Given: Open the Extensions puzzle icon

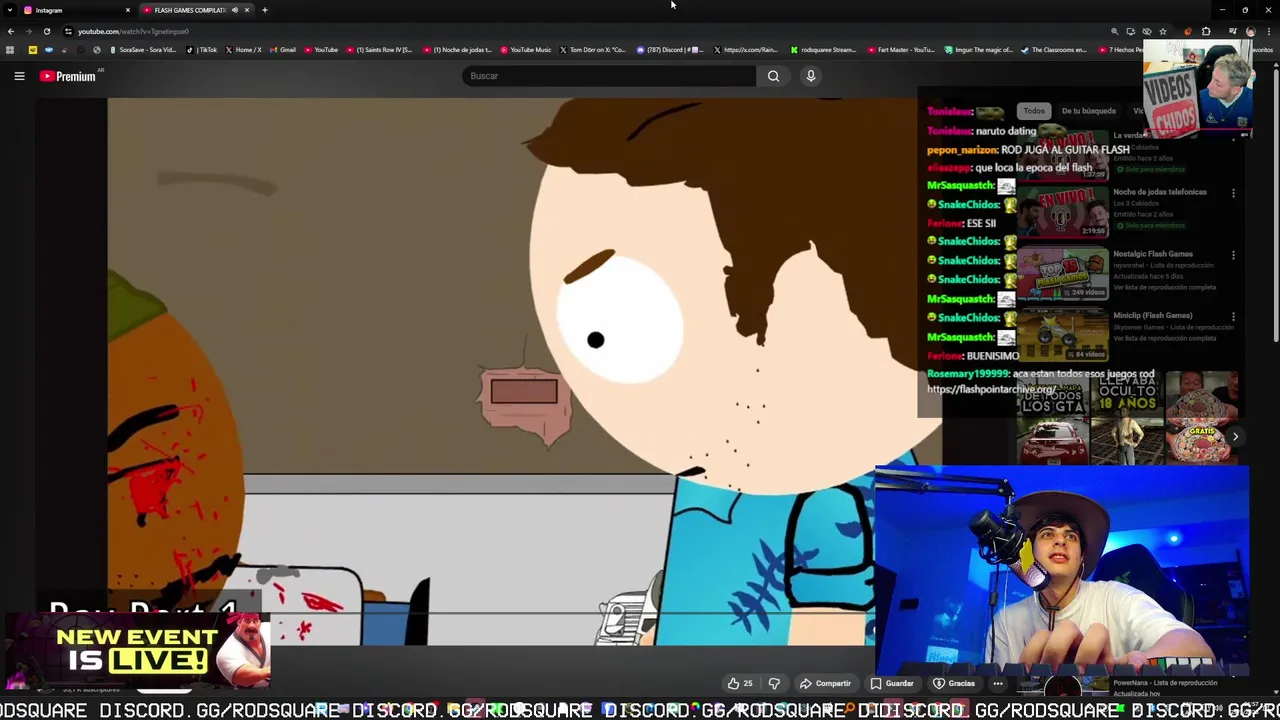Looking at the screenshot, I should [1206, 31].
